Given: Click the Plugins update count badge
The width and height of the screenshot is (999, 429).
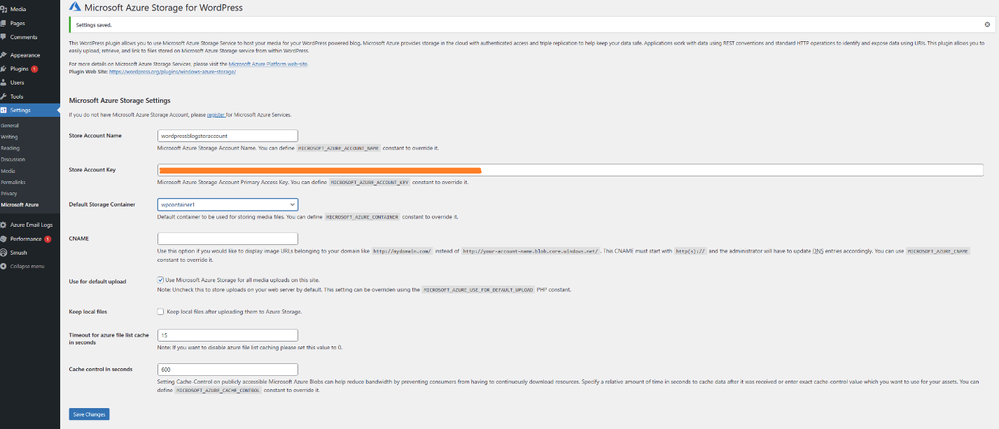Looking at the screenshot, I should pos(34,69).
